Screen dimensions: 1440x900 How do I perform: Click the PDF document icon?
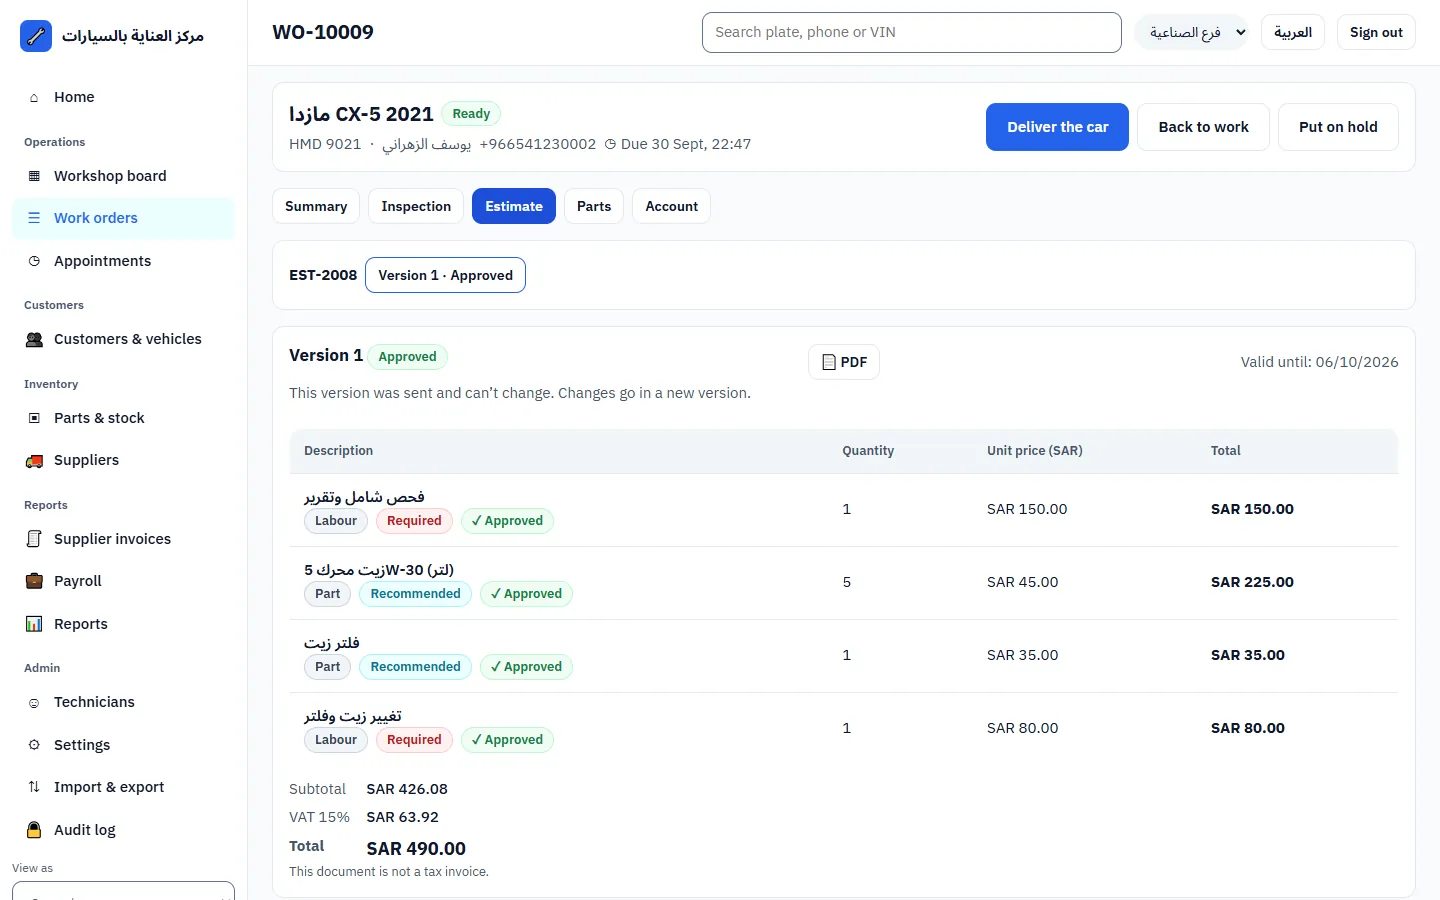(x=828, y=362)
